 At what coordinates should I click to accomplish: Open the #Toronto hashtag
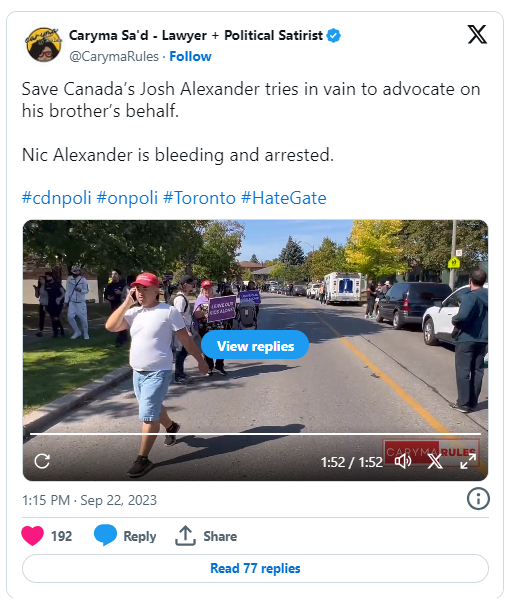(x=199, y=198)
